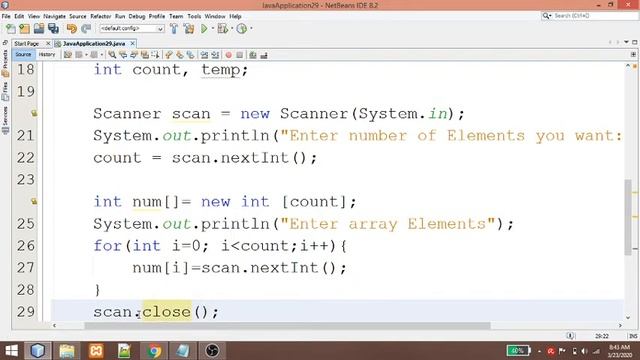Switch to the Start Page tab
This screenshot has width=640, height=360.
click(x=27, y=43)
